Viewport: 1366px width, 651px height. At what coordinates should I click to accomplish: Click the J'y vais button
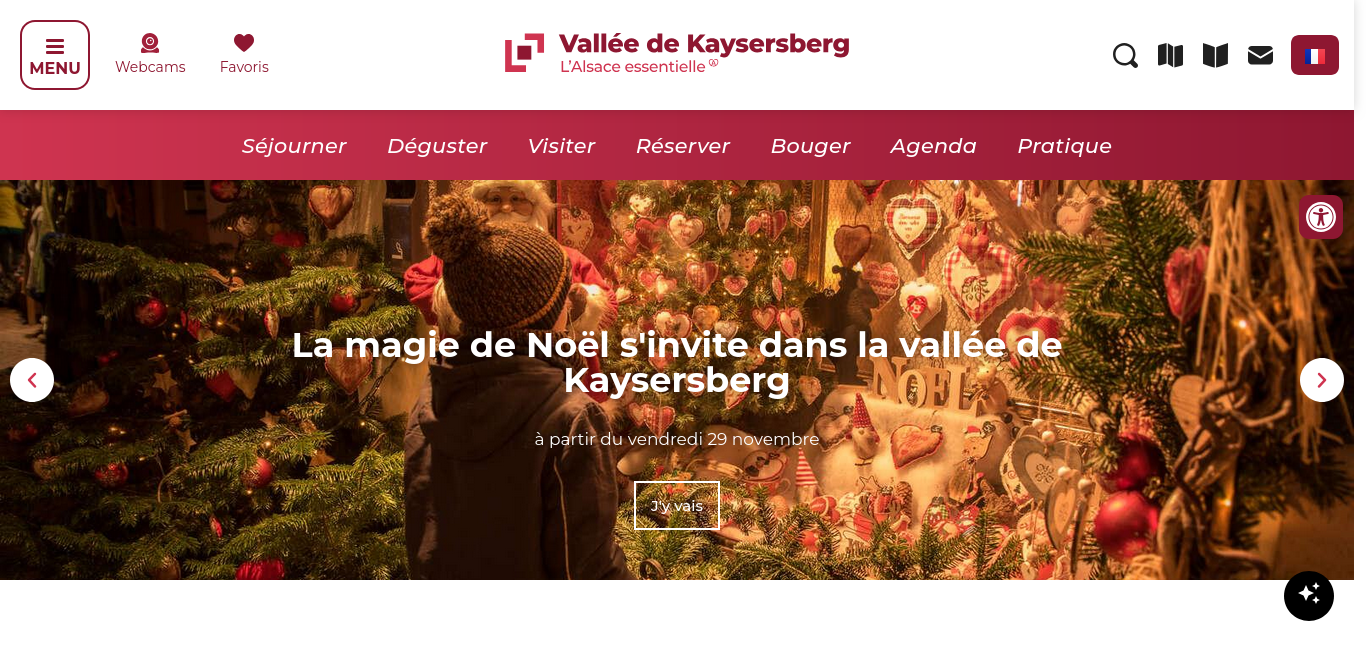pos(677,506)
